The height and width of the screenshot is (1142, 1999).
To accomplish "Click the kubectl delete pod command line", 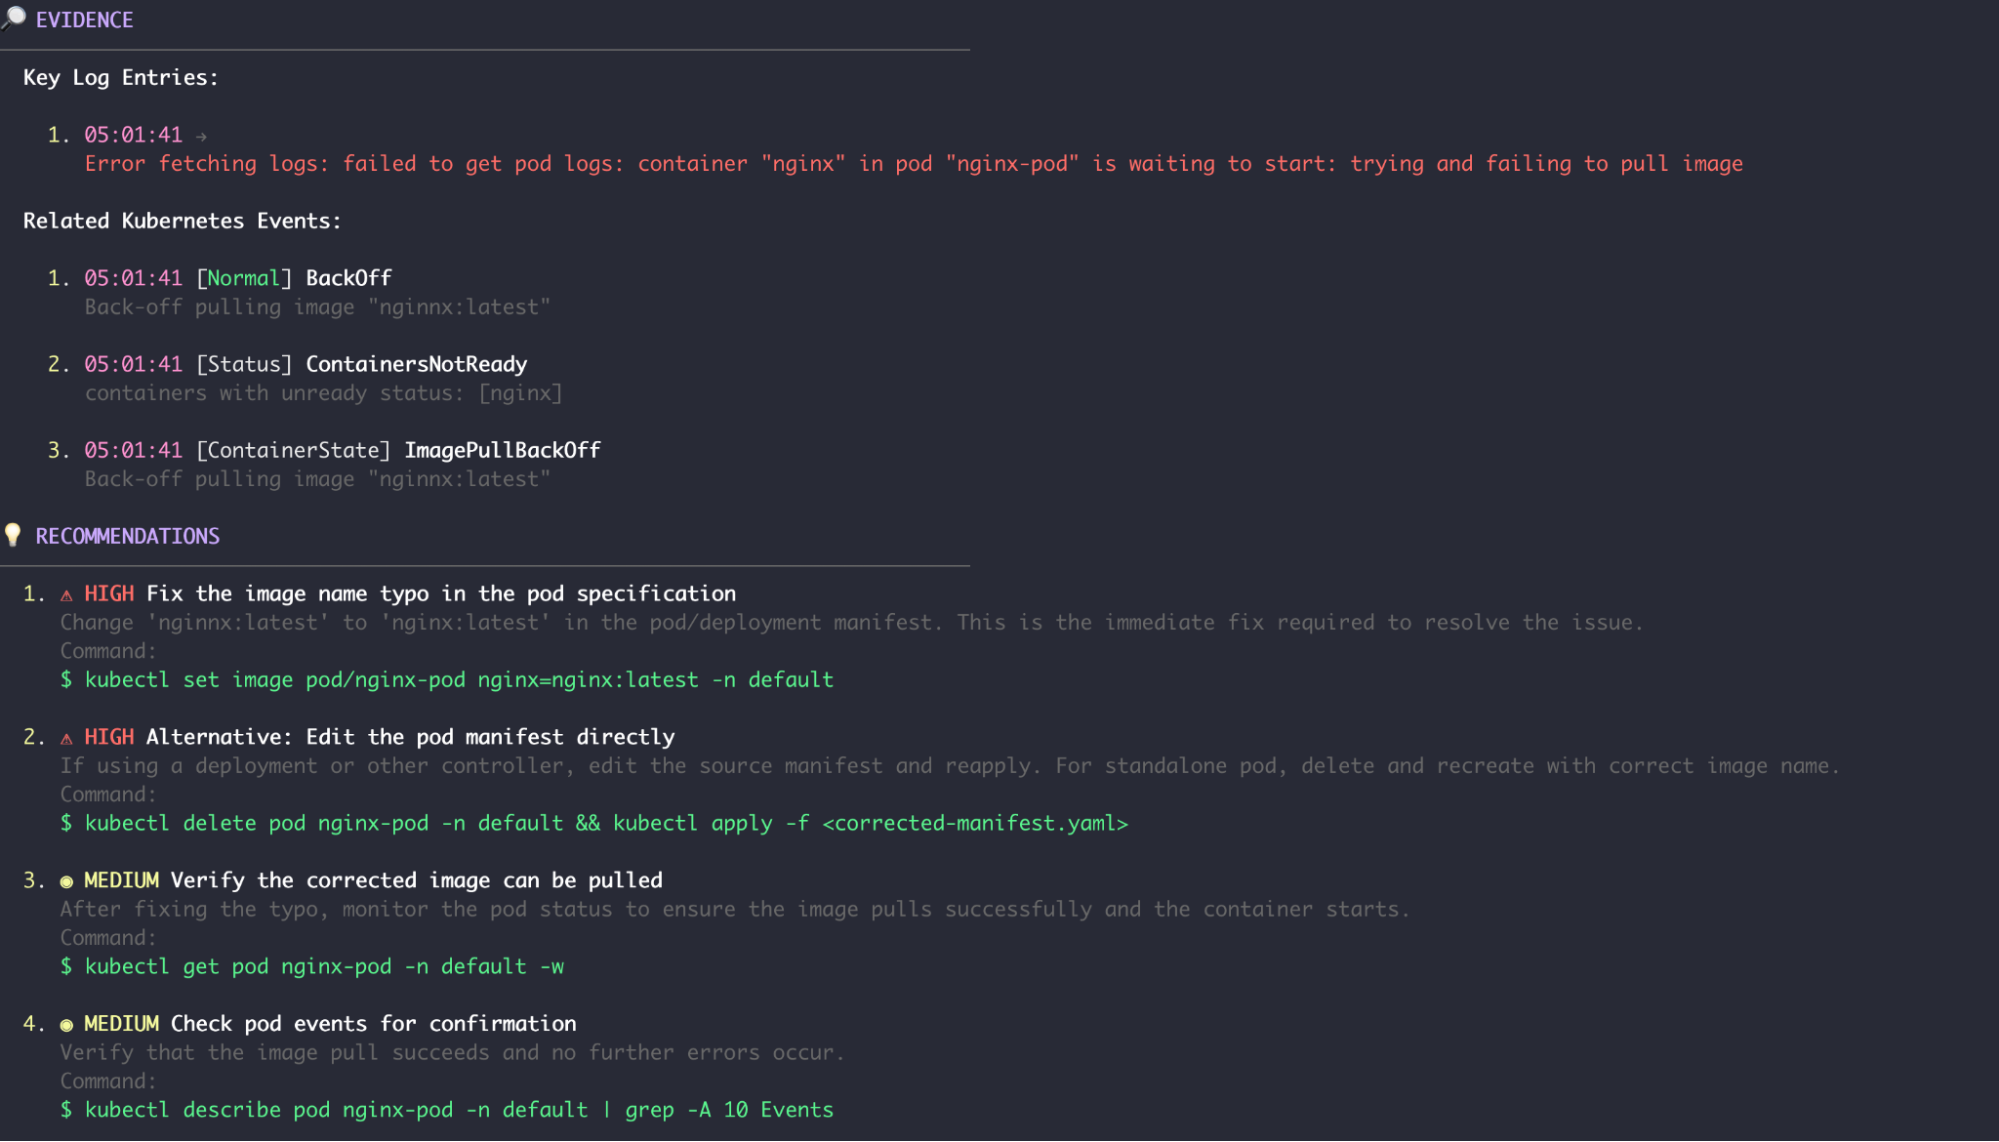I will [x=605, y=823].
